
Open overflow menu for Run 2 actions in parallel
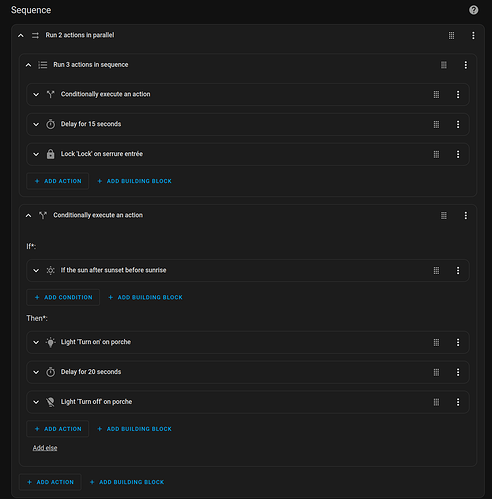tap(473, 35)
